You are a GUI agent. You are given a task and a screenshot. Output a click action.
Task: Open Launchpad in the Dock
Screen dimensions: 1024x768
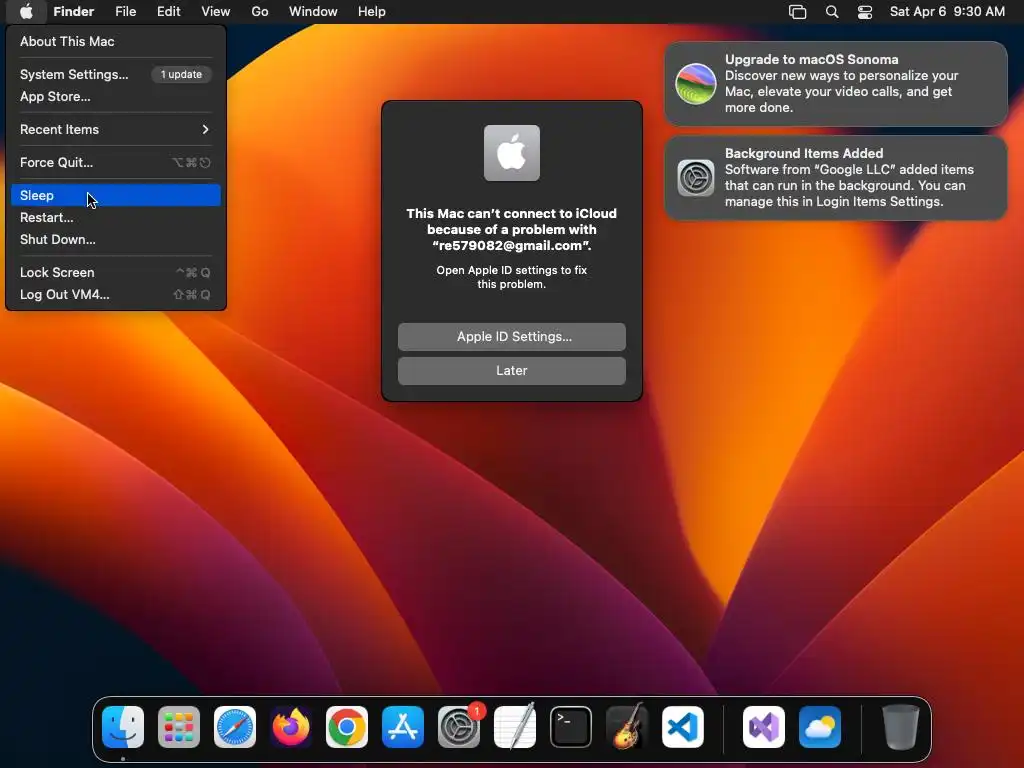click(179, 727)
